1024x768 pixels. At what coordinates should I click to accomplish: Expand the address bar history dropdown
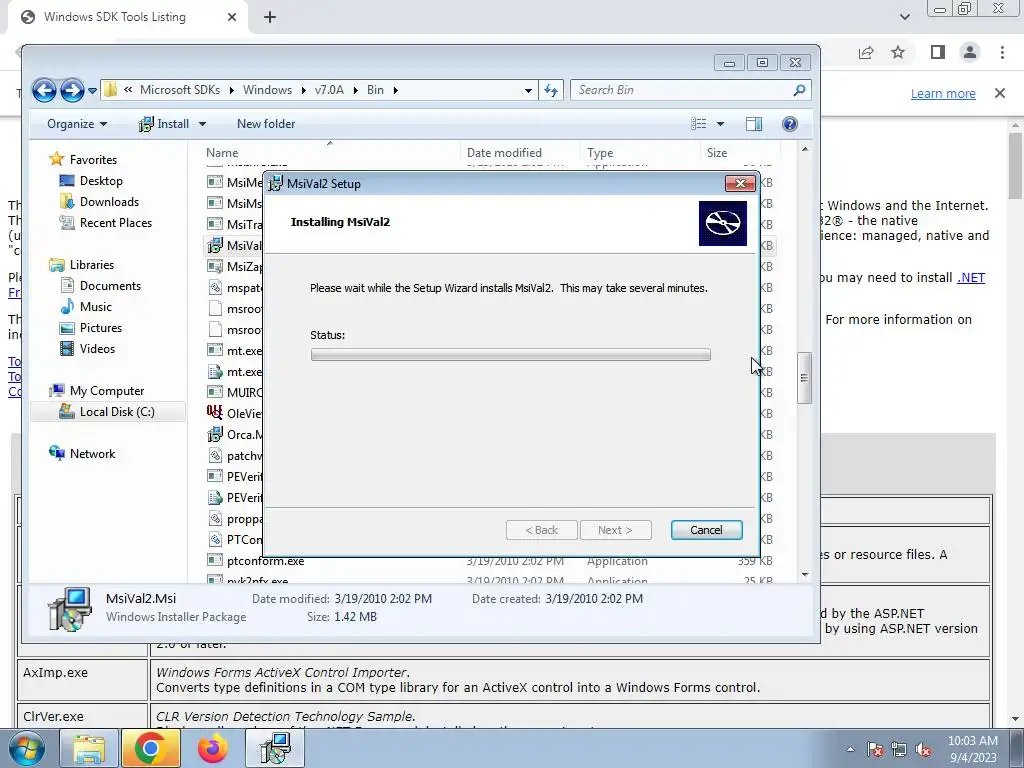click(528, 91)
